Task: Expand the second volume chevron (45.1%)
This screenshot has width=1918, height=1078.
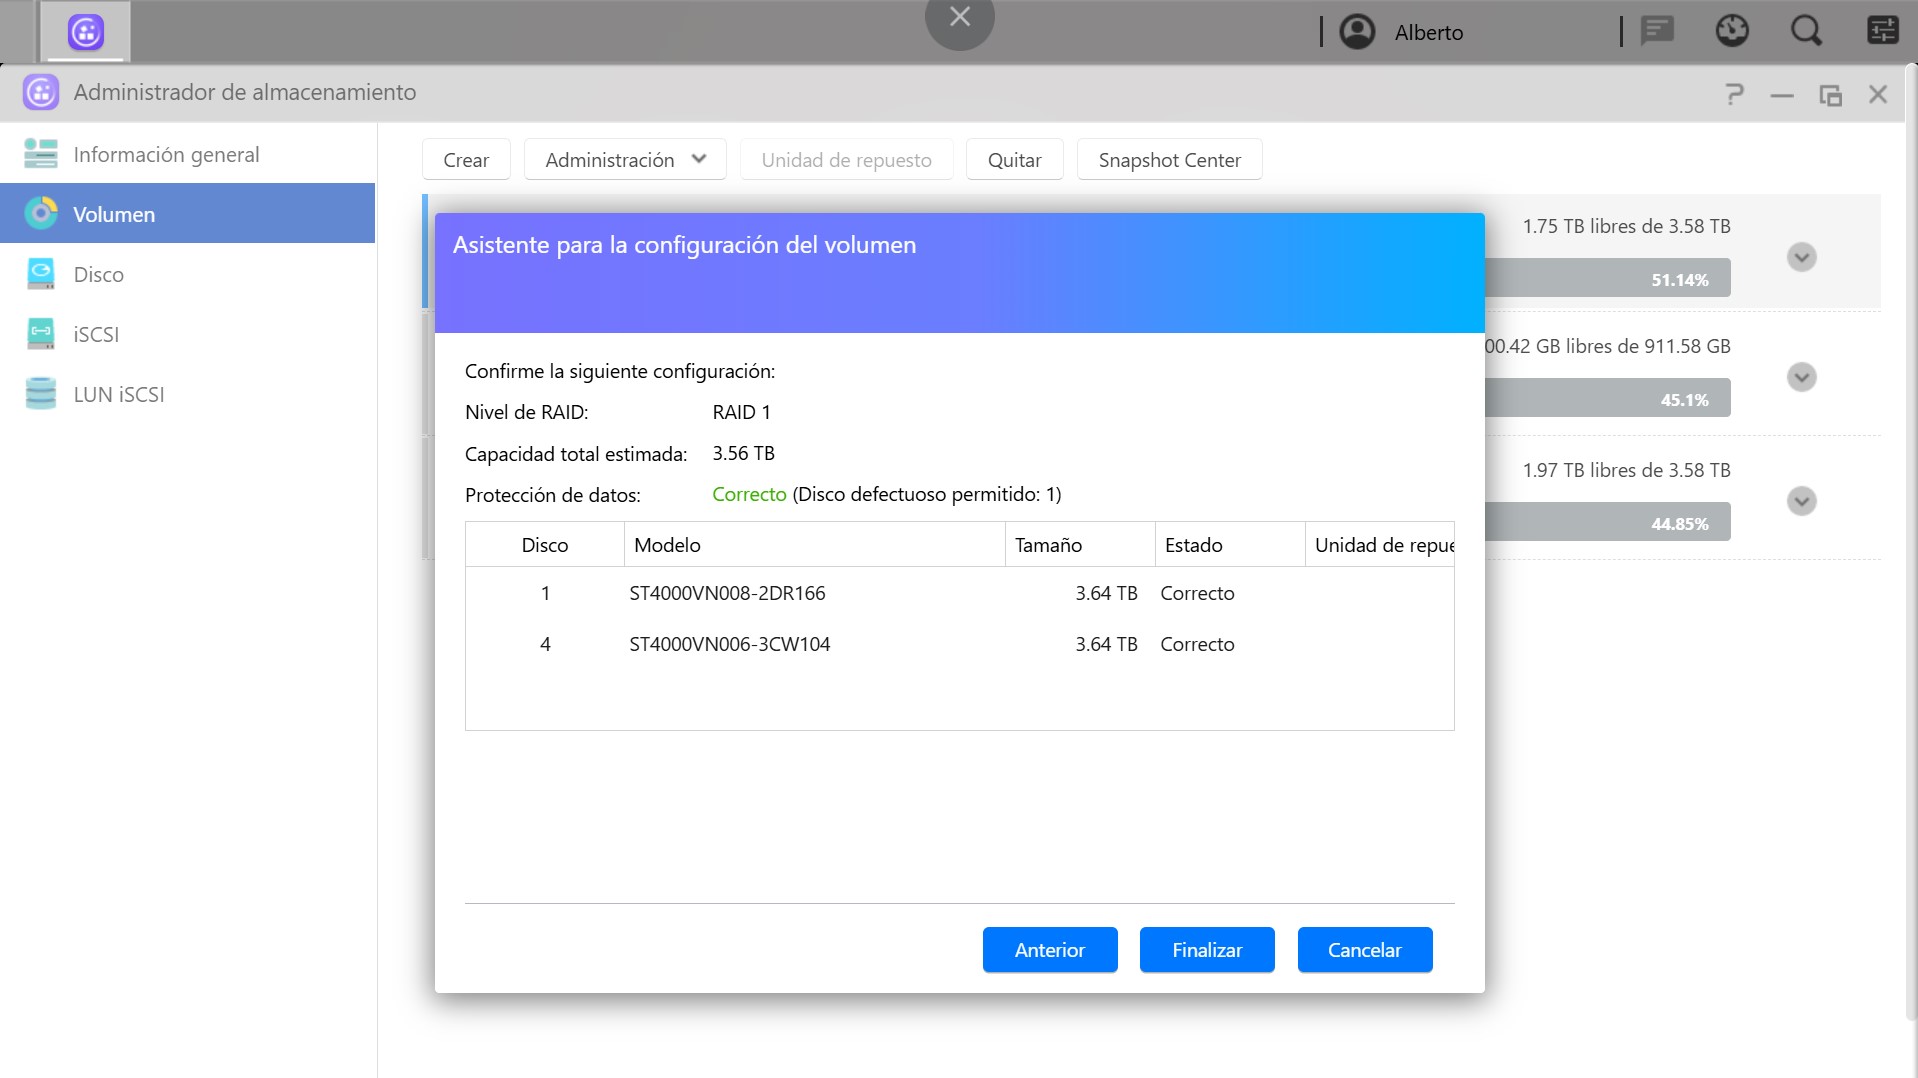Action: tap(1801, 377)
